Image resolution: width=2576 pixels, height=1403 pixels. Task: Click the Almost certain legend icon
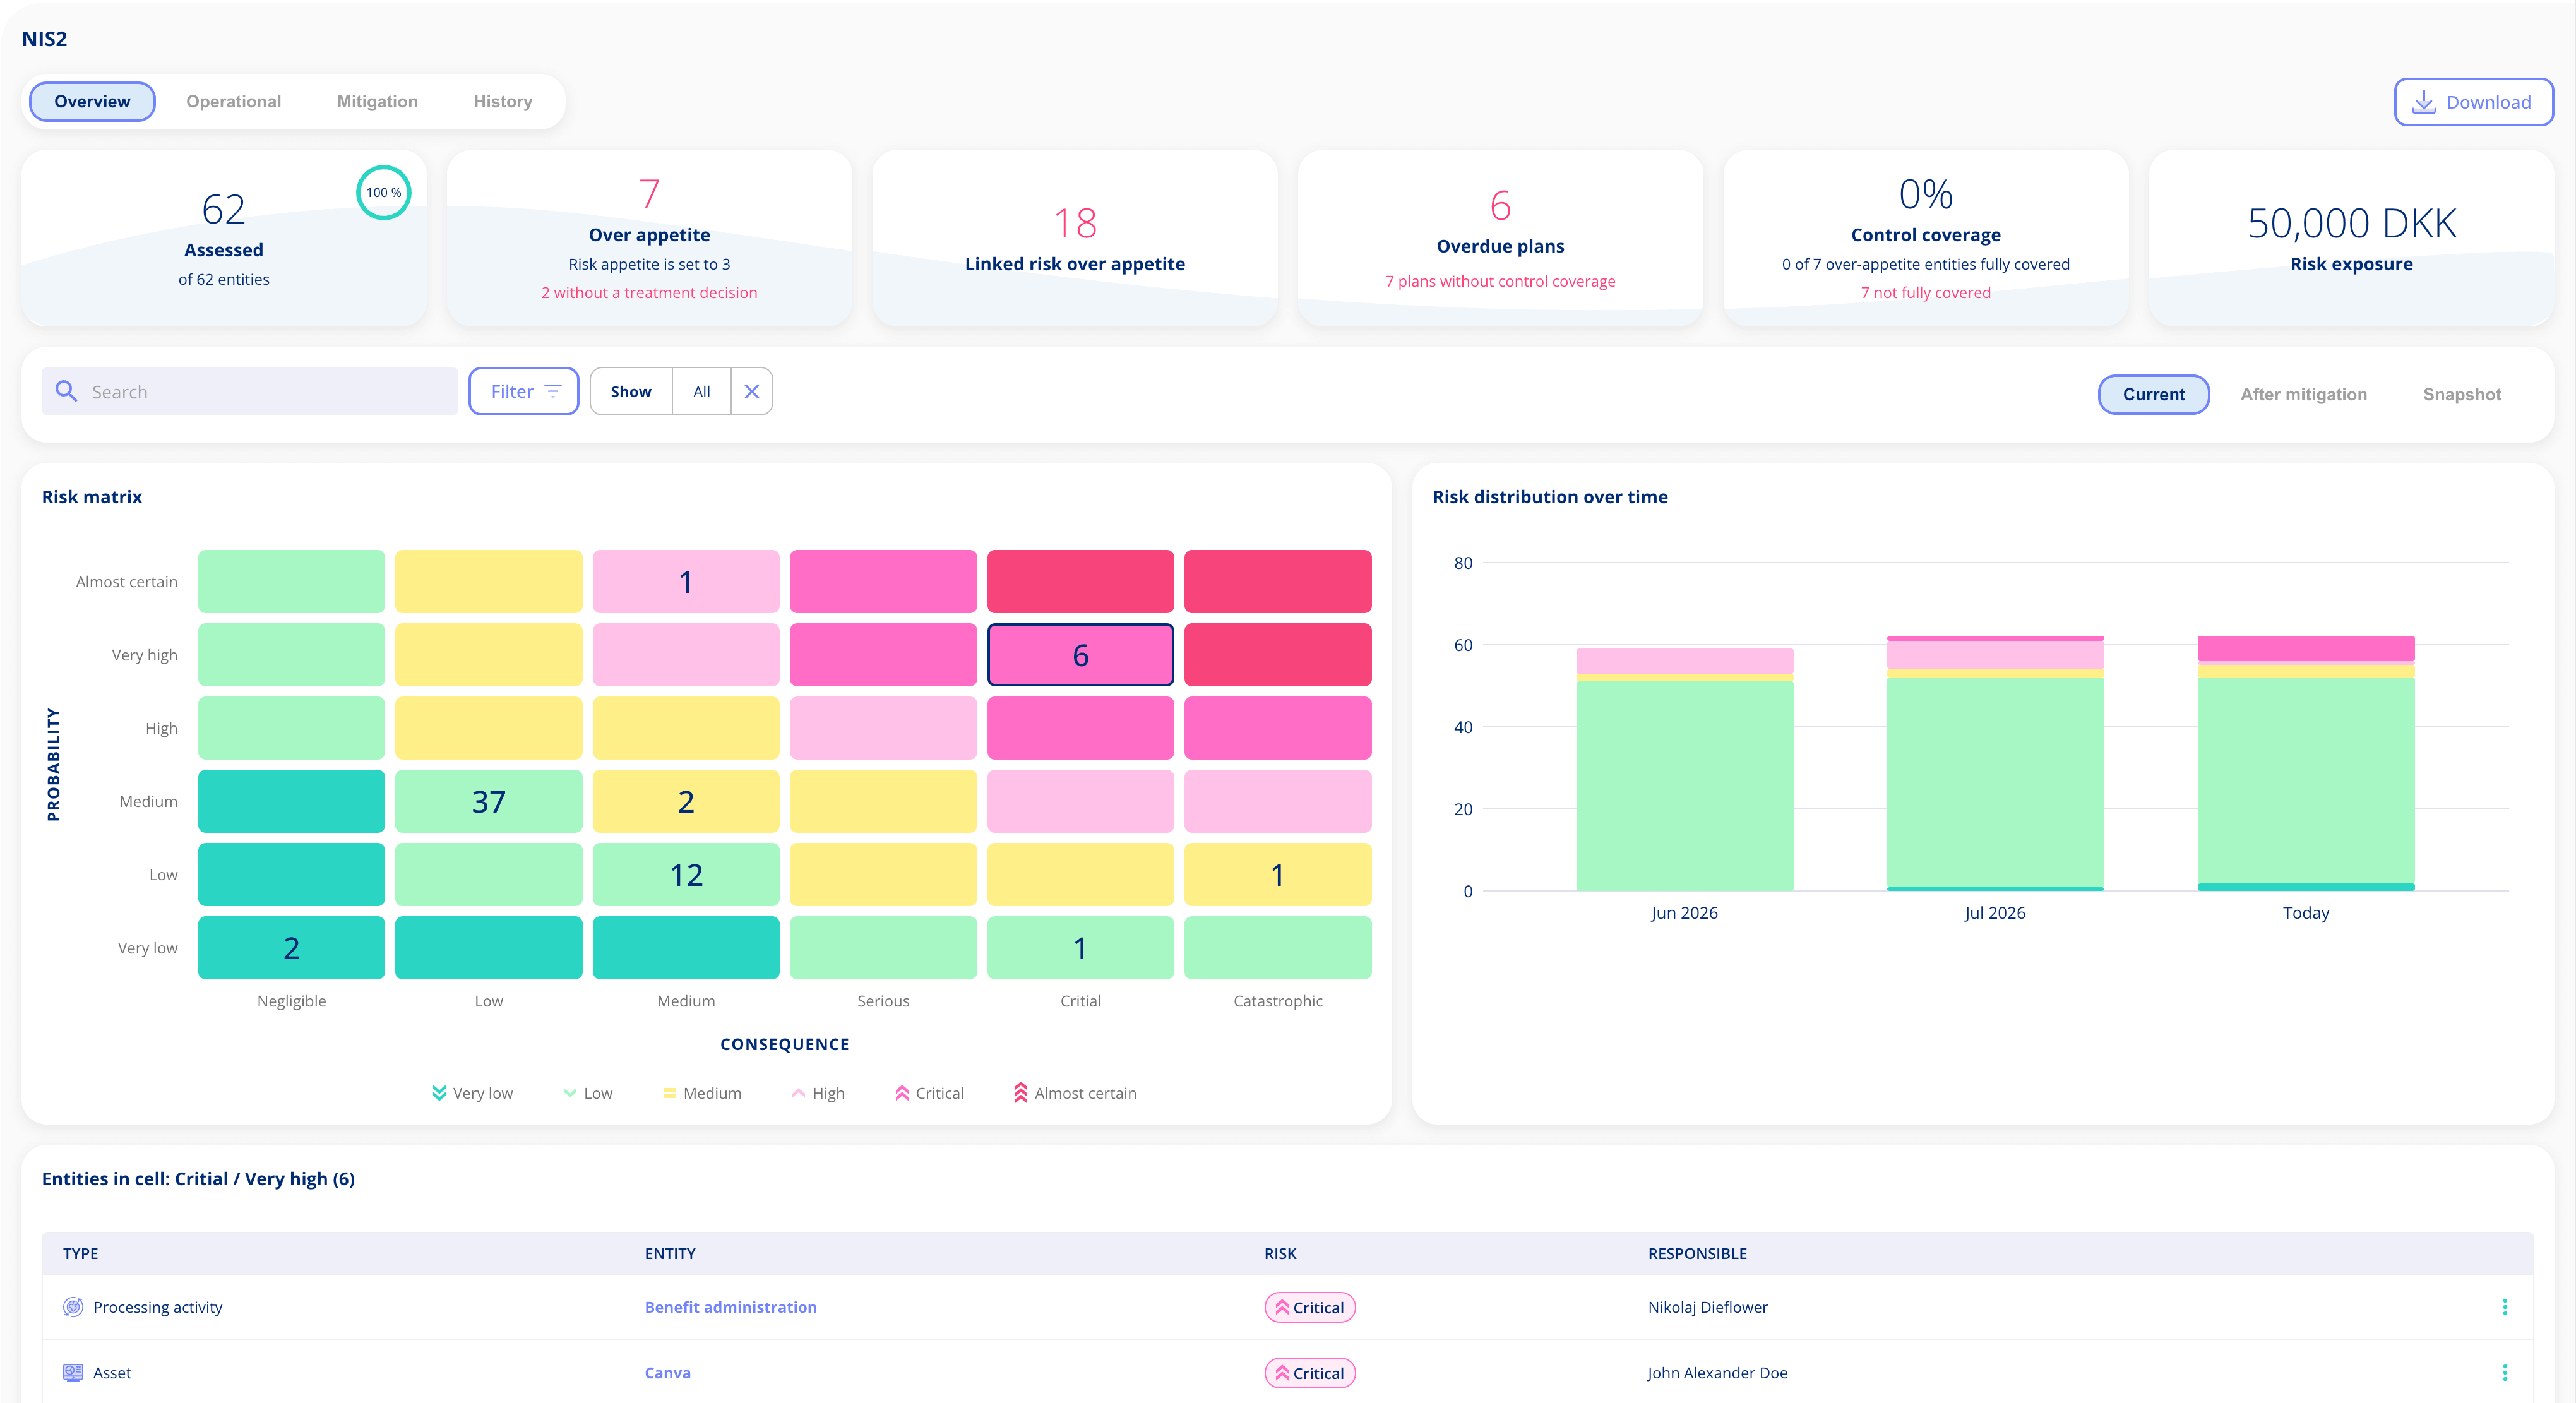(x=1020, y=1092)
